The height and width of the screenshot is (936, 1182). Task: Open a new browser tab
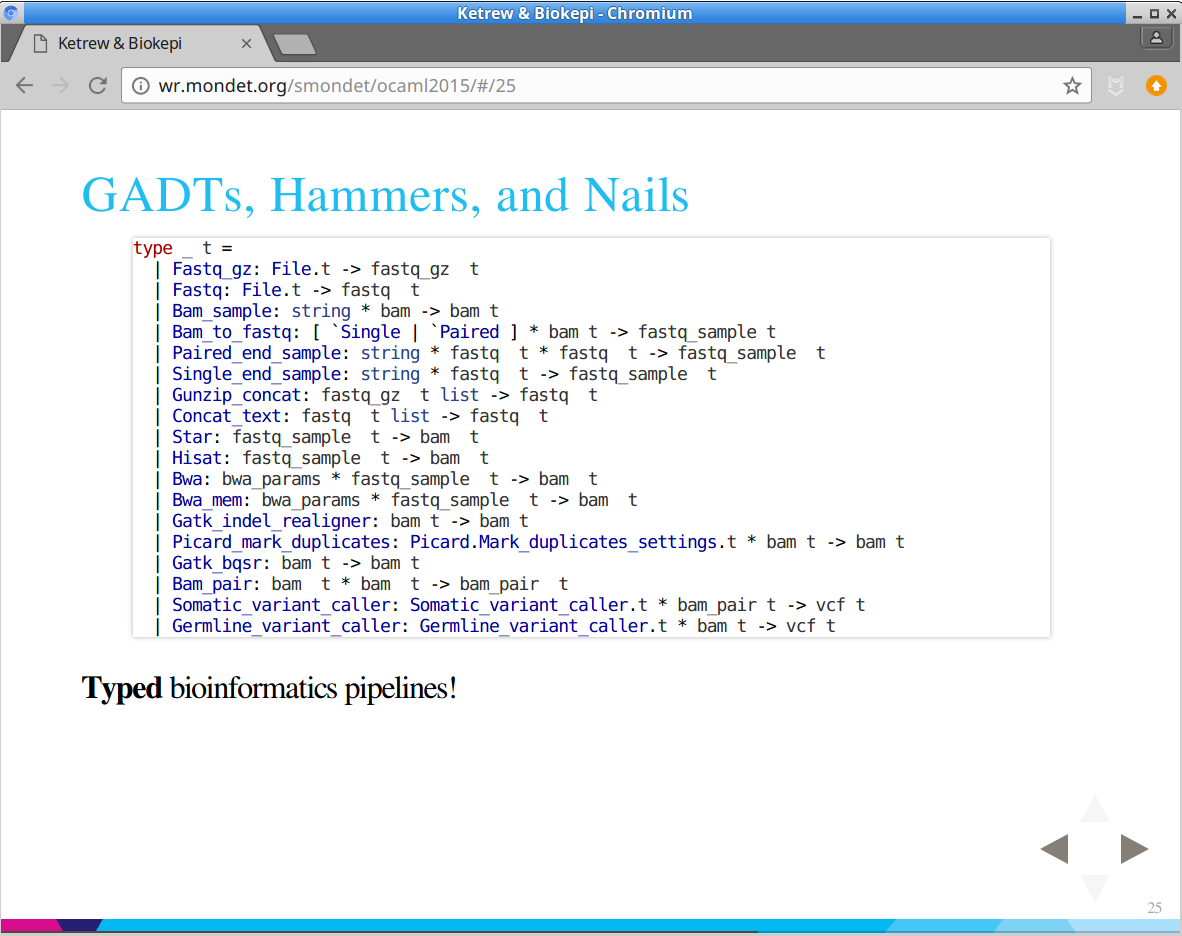click(295, 44)
